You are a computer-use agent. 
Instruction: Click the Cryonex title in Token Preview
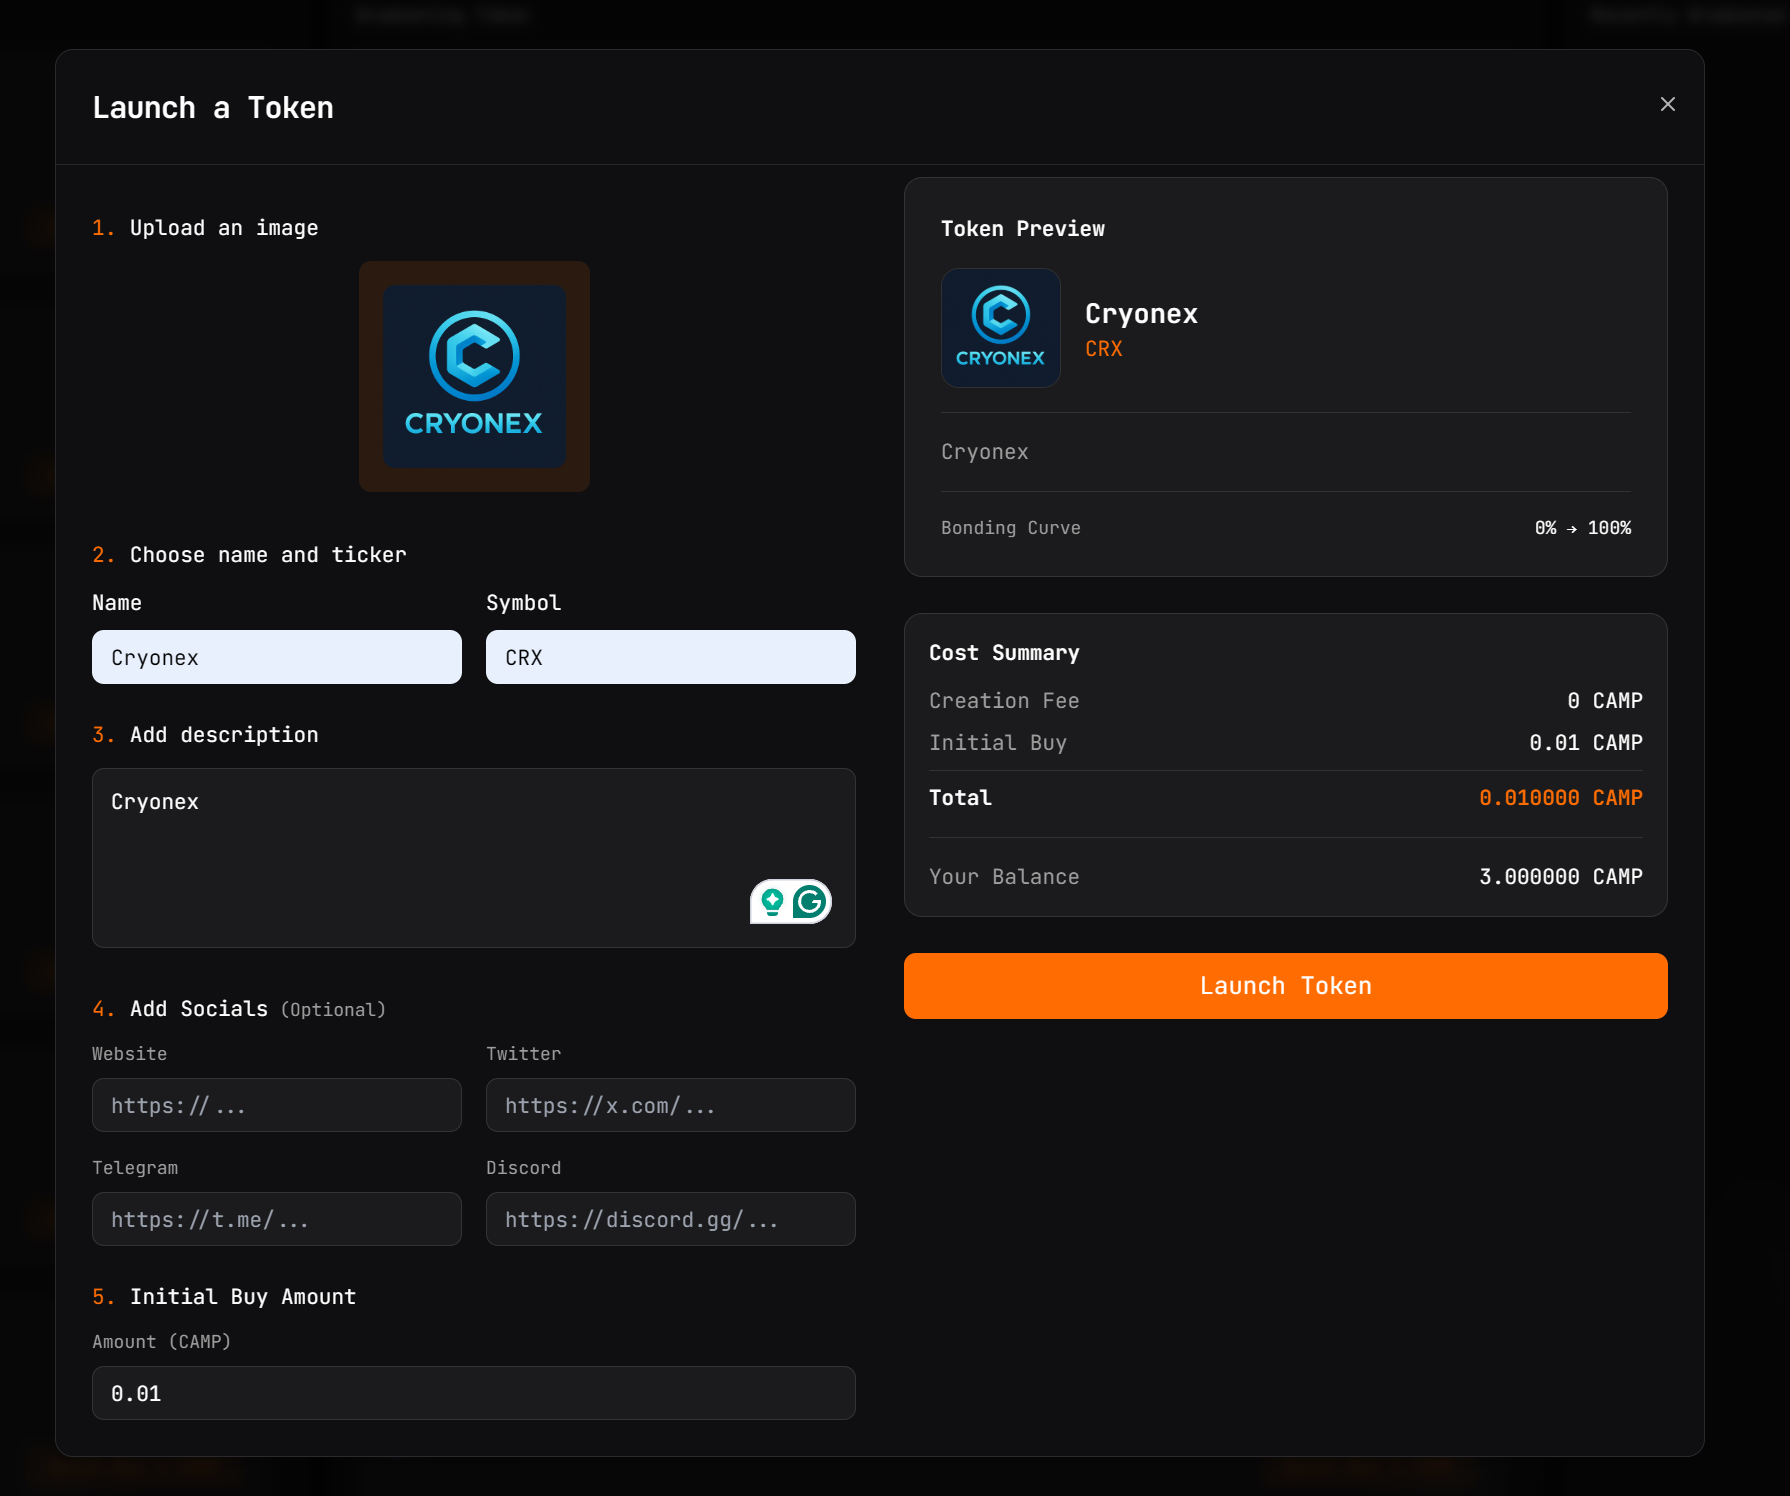(1141, 314)
